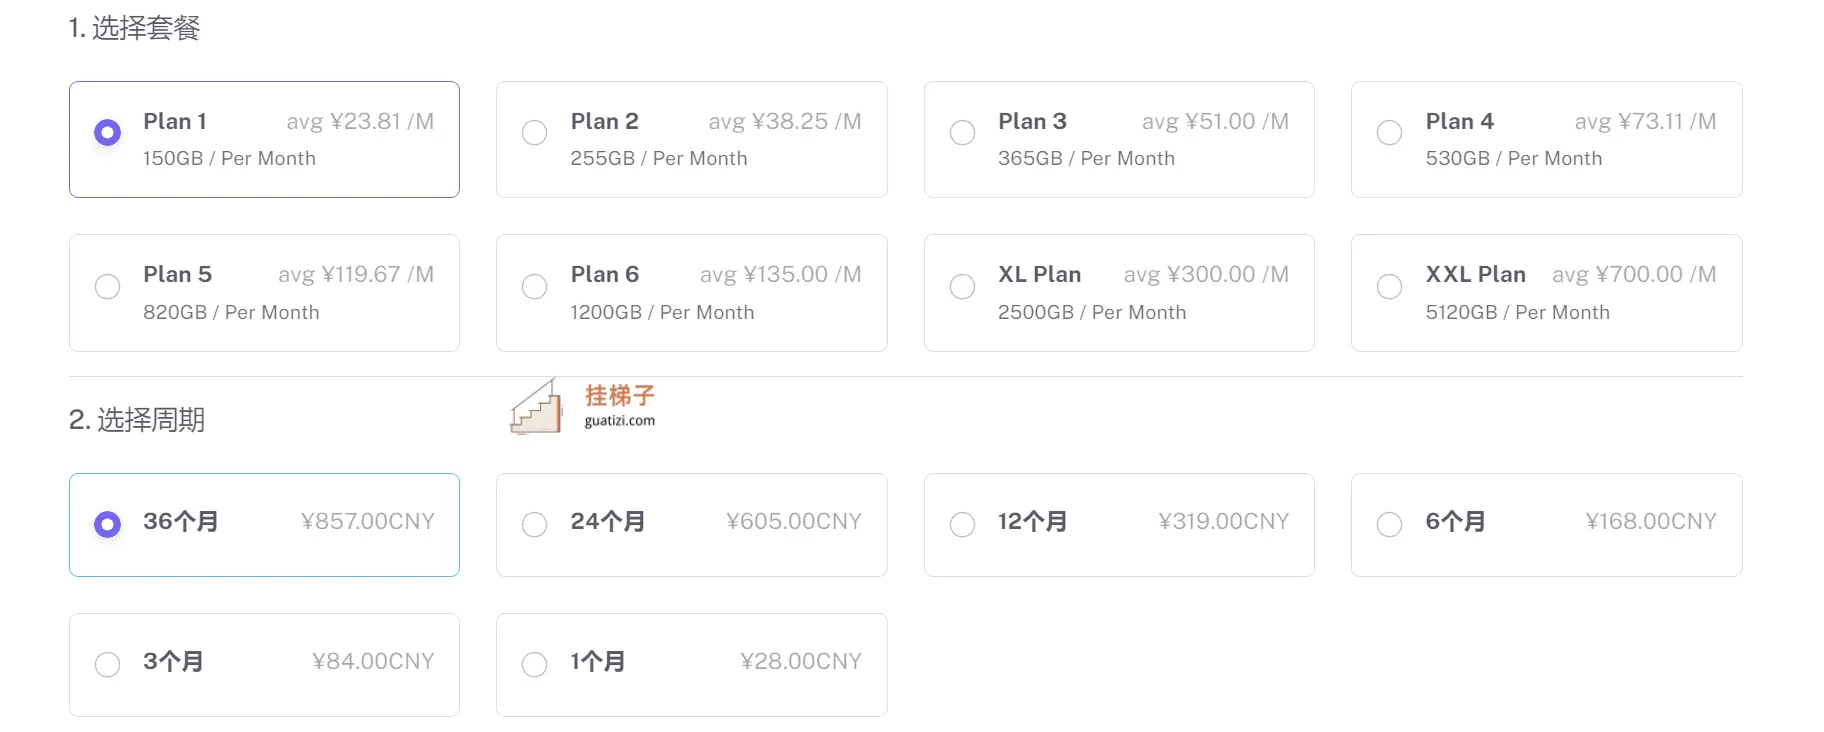
Task: Click the ¥857.00CNY price label
Action: coord(368,522)
